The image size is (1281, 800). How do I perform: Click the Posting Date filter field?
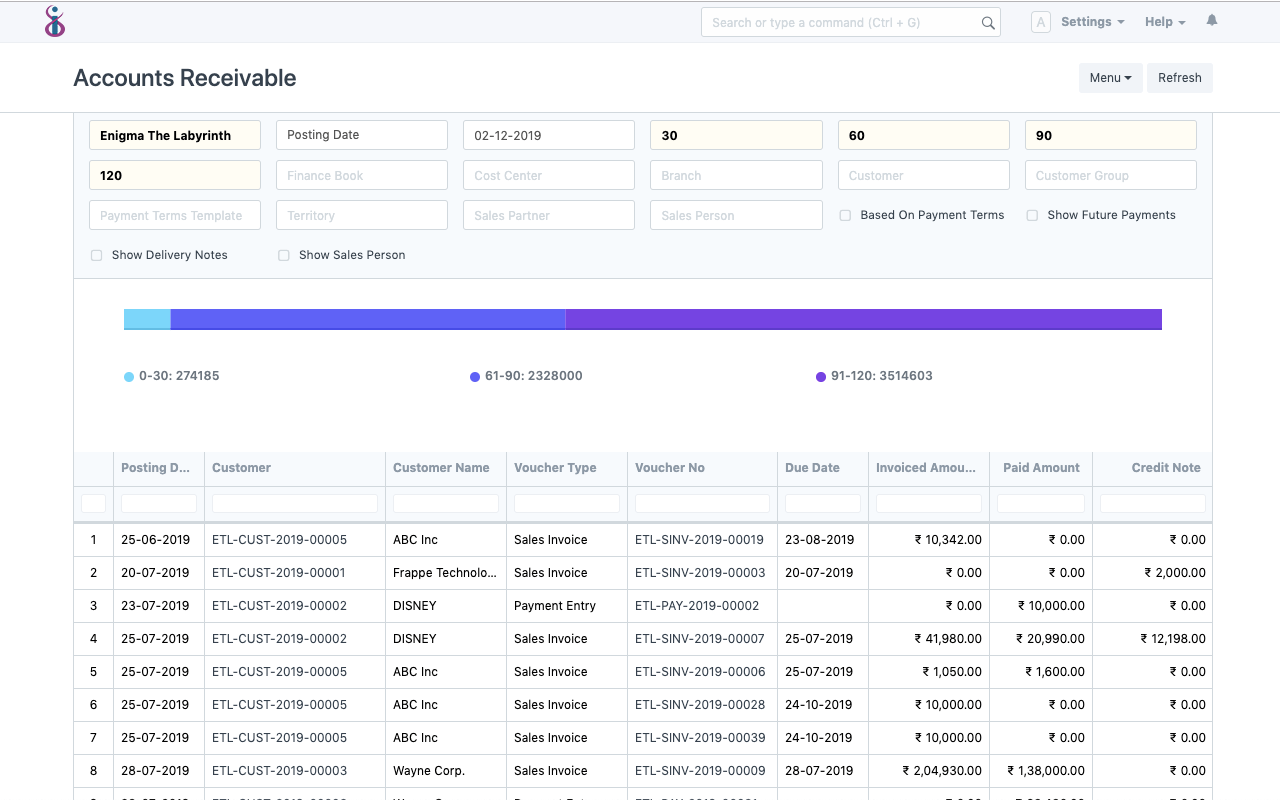361,135
